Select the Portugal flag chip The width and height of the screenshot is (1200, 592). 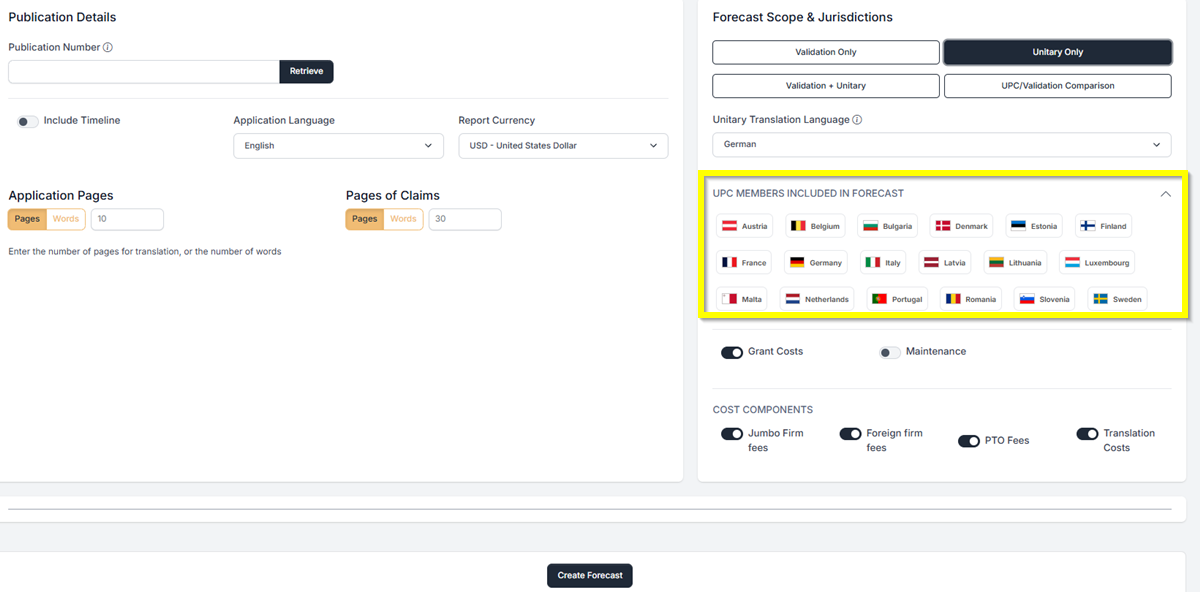point(897,299)
